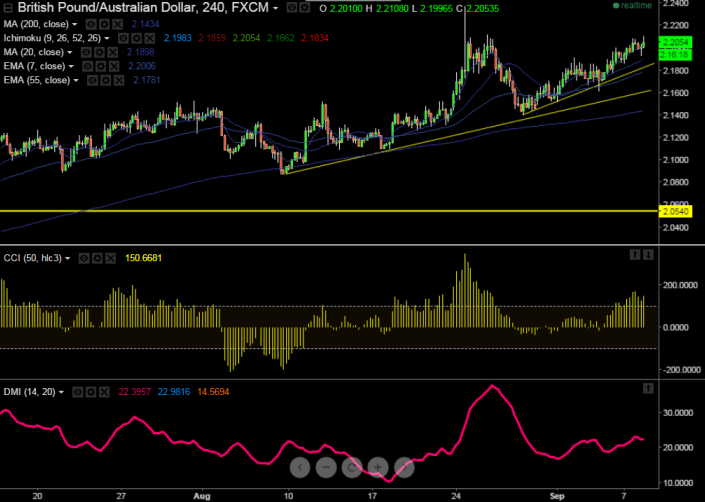The height and width of the screenshot is (502, 705).
Task: Open dropdown next to FXCM symbol title
Action: point(276,7)
